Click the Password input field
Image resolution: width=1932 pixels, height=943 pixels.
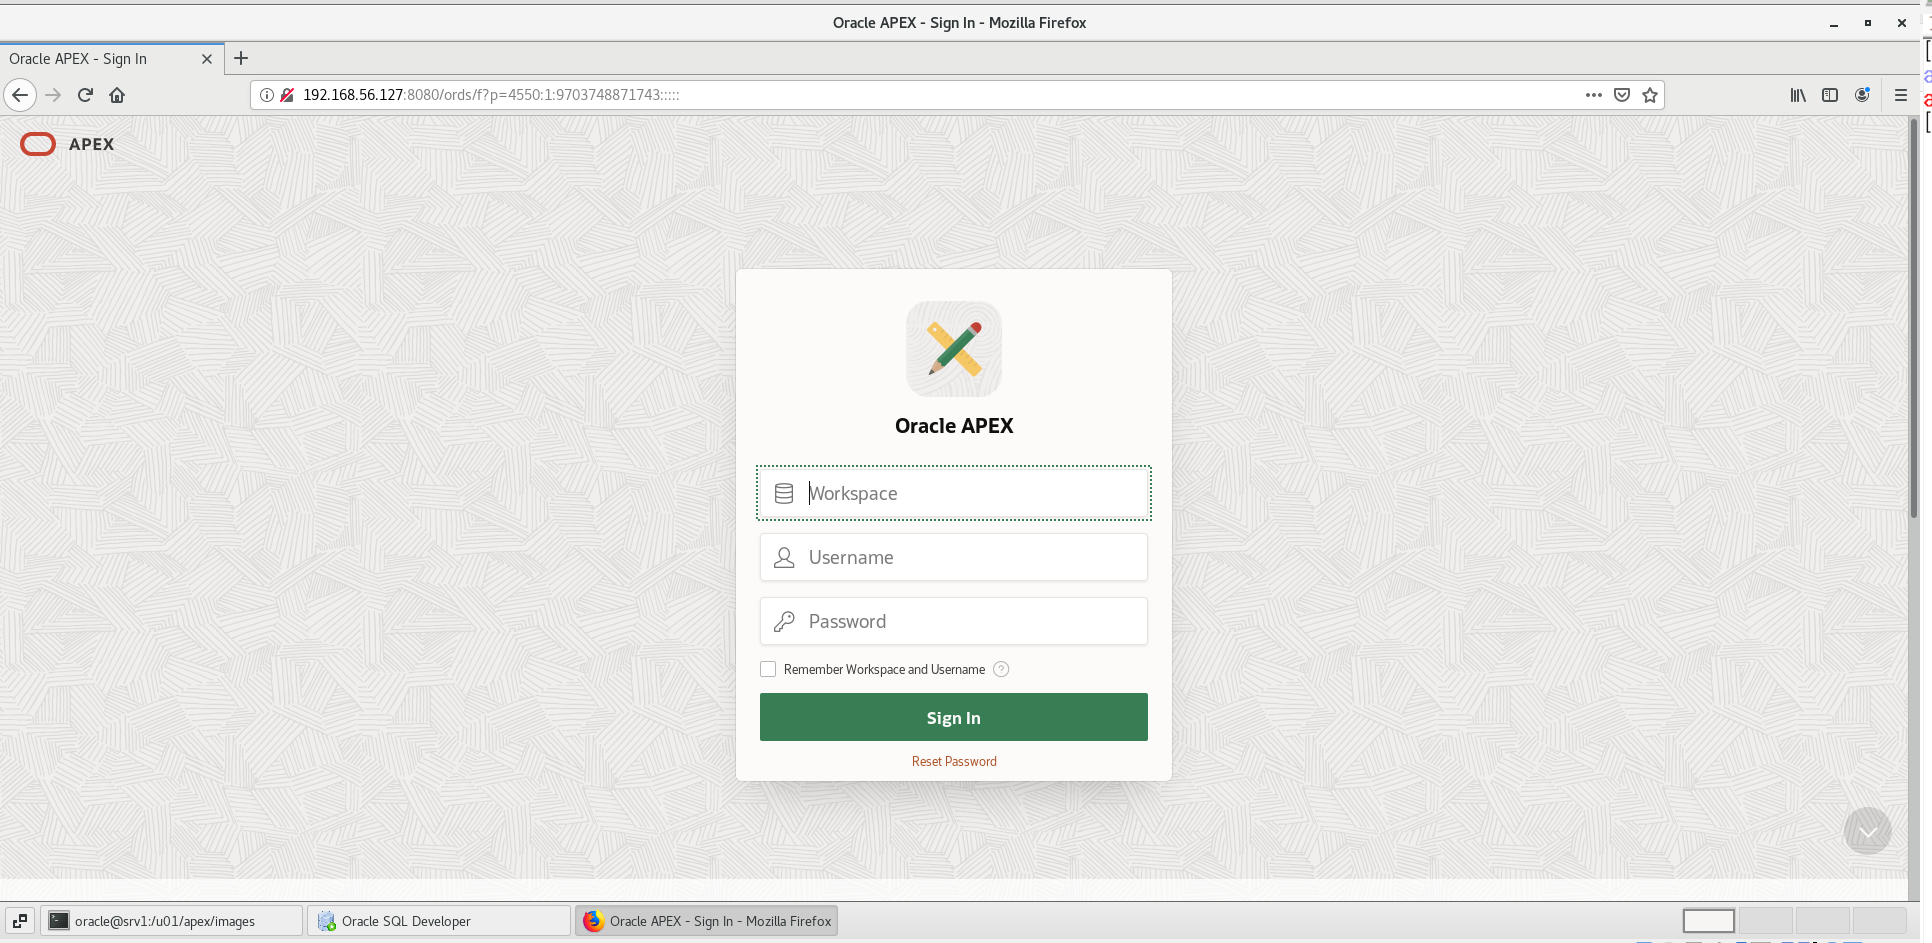tap(954, 621)
